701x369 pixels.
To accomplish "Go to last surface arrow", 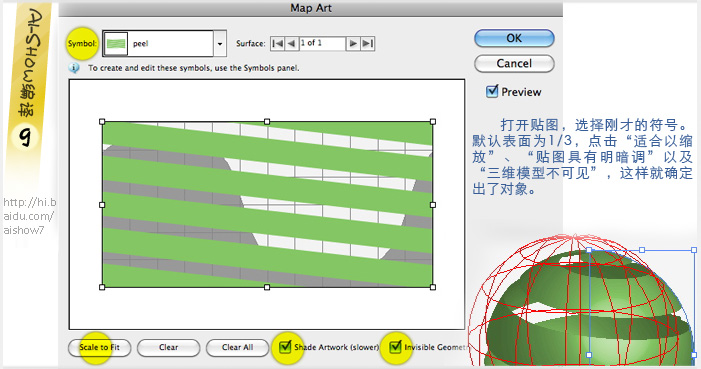I will (367, 43).
